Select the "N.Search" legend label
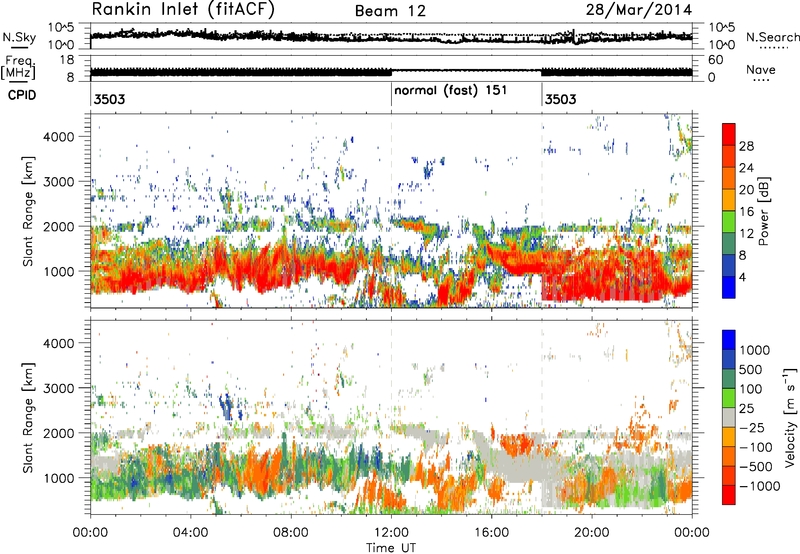Viewport: 800px width, 554px height. pos(772,37)
